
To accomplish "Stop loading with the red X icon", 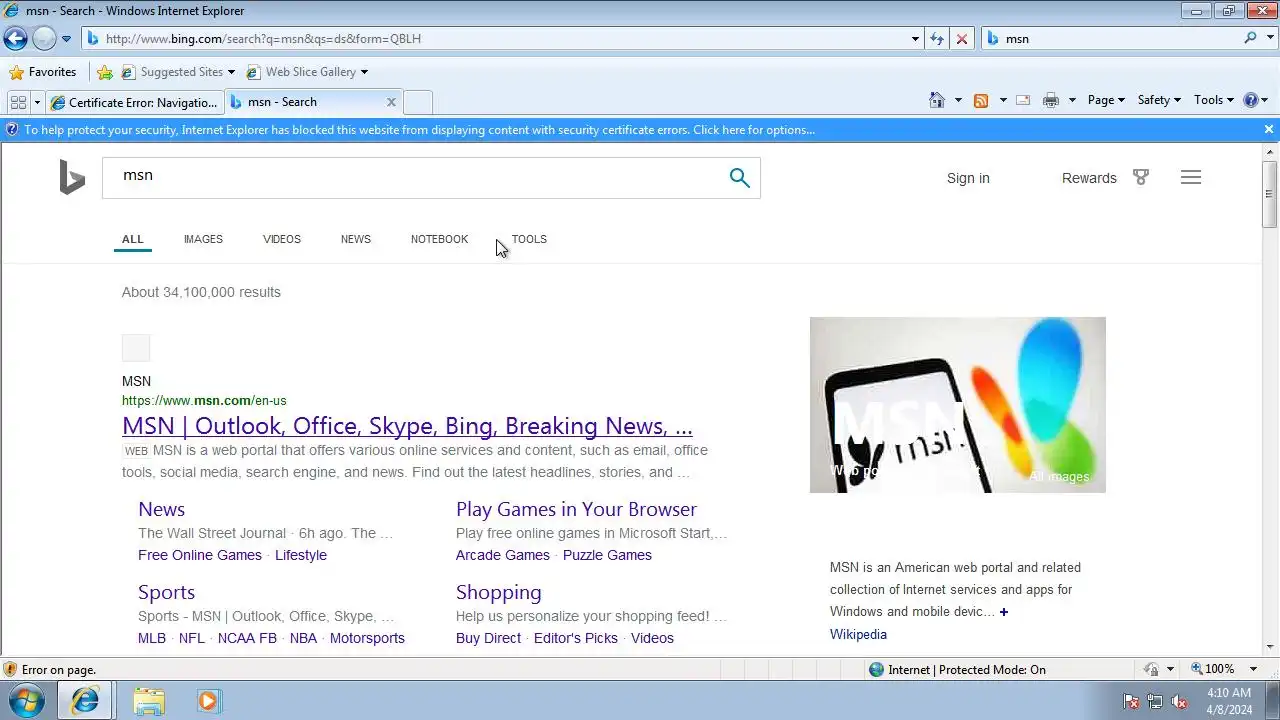I will (x=962, y=39).
